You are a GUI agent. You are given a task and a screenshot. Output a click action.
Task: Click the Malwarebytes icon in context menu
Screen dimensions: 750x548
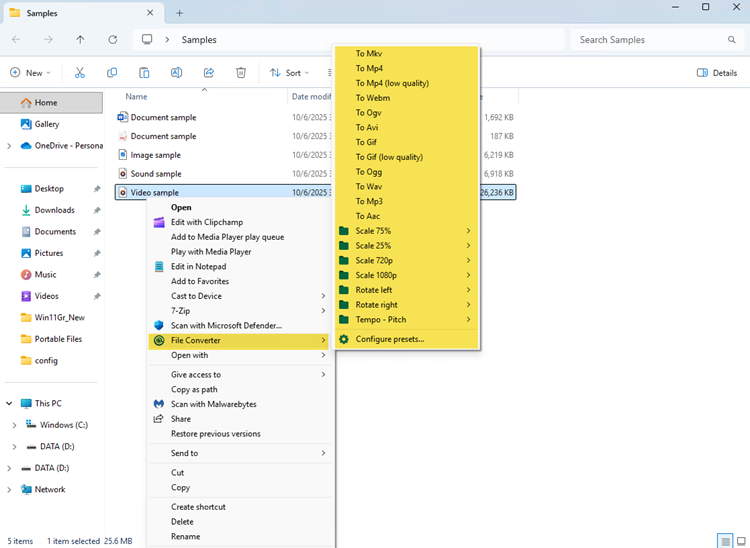pyautogui.click(x=158, y=404)
